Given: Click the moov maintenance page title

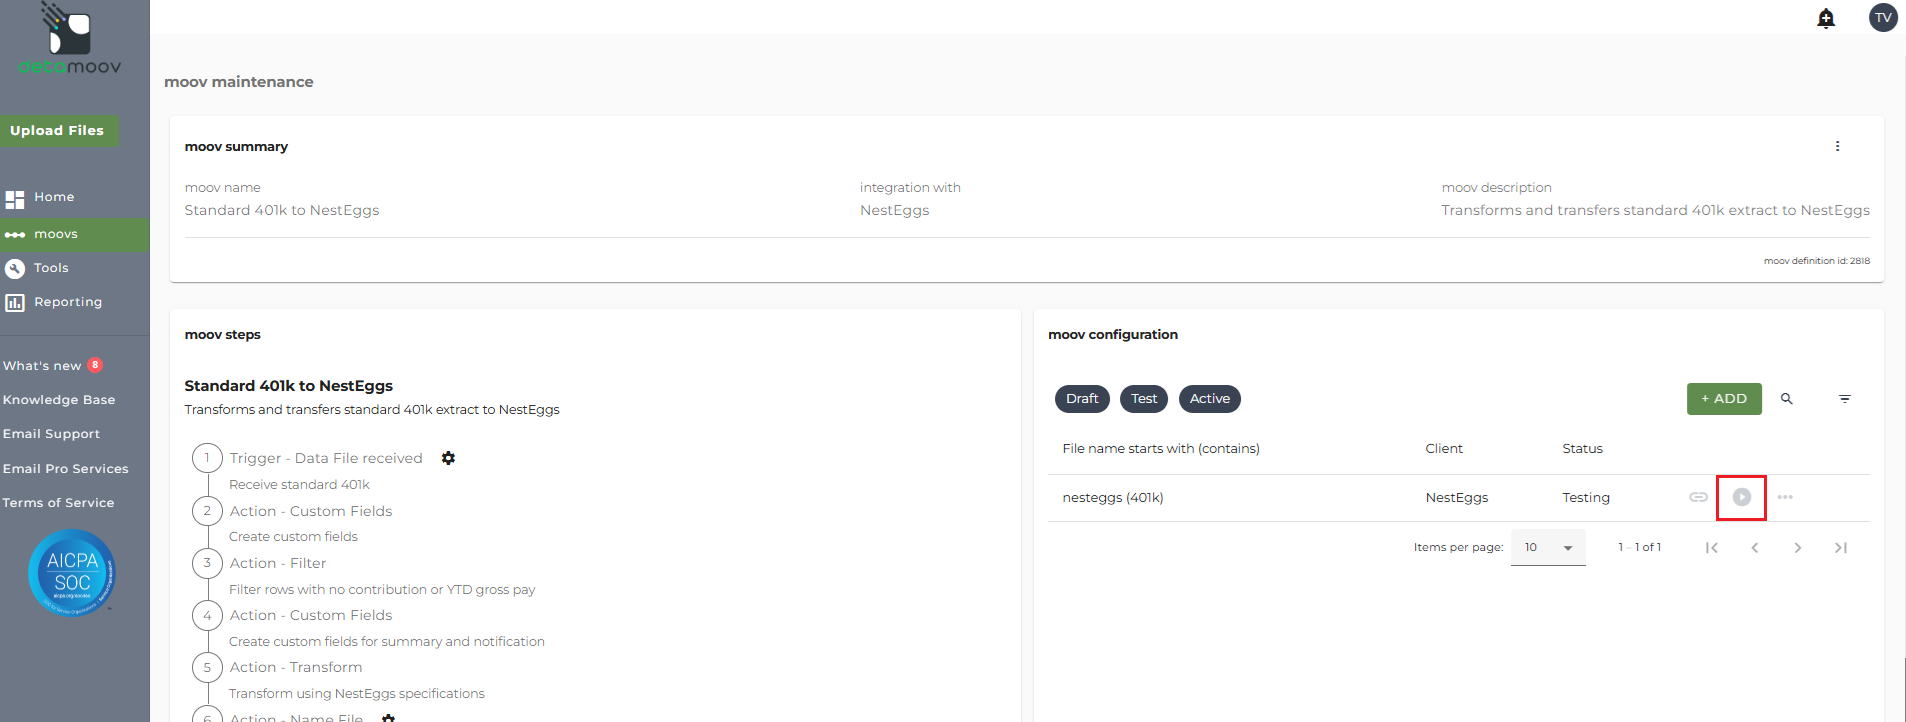Looking at the screenshot, I should [239, 82].
